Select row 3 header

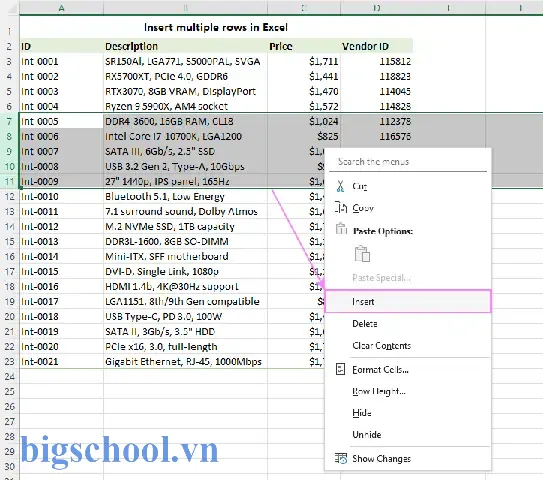9,61
